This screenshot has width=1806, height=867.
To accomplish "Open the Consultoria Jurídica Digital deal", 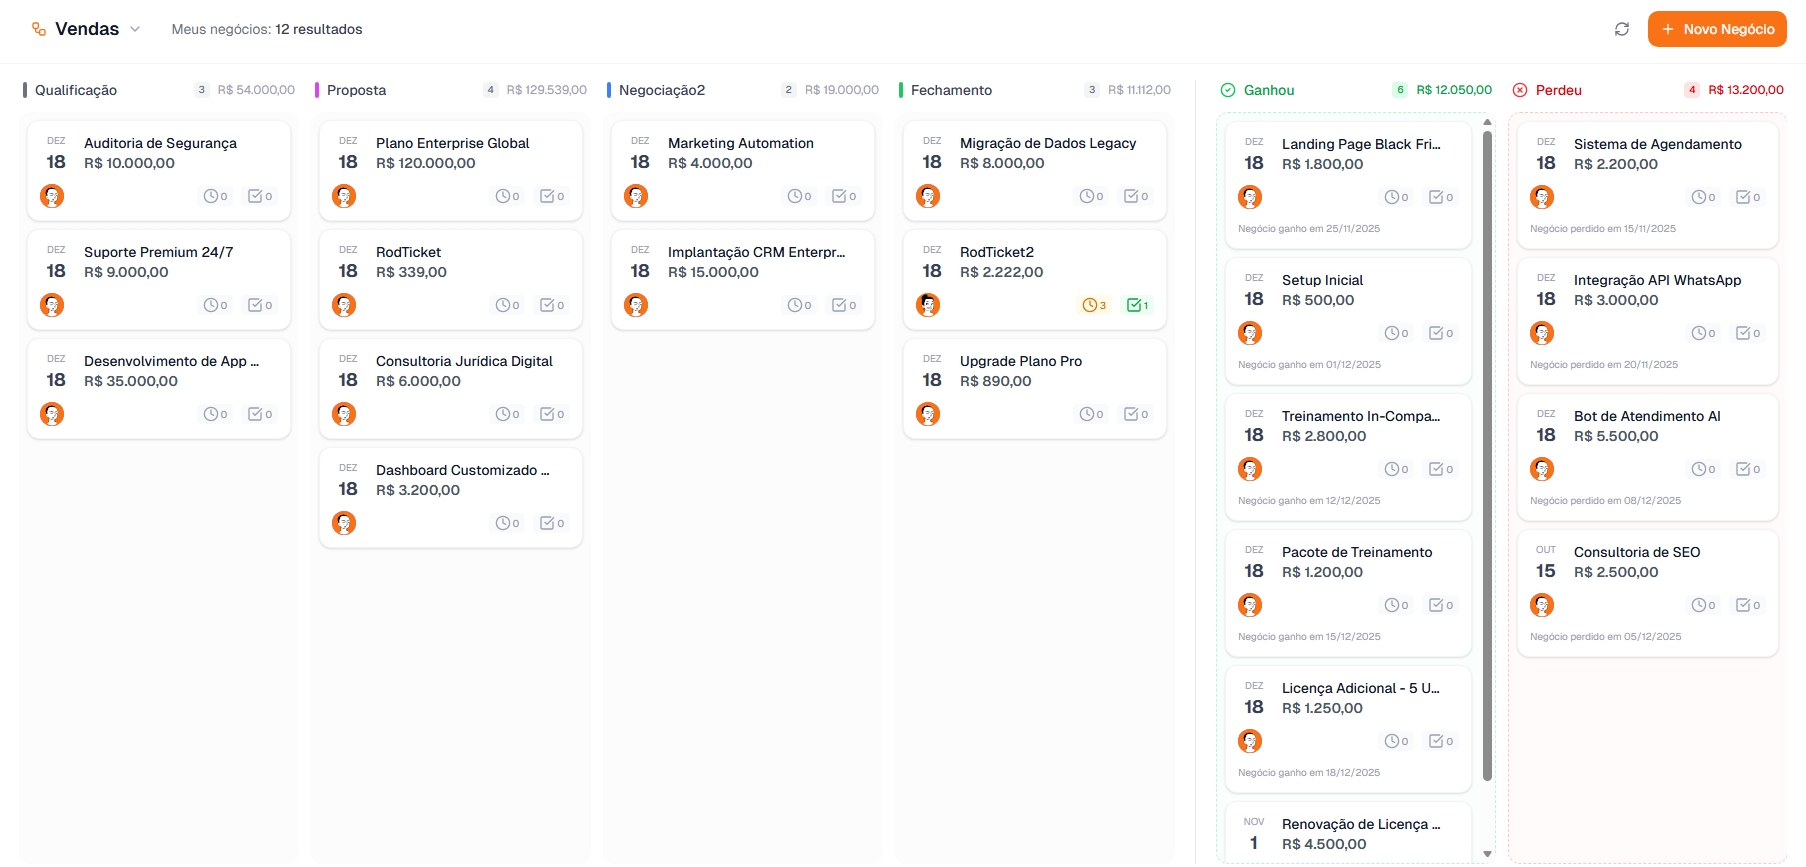I will [464, 361].
